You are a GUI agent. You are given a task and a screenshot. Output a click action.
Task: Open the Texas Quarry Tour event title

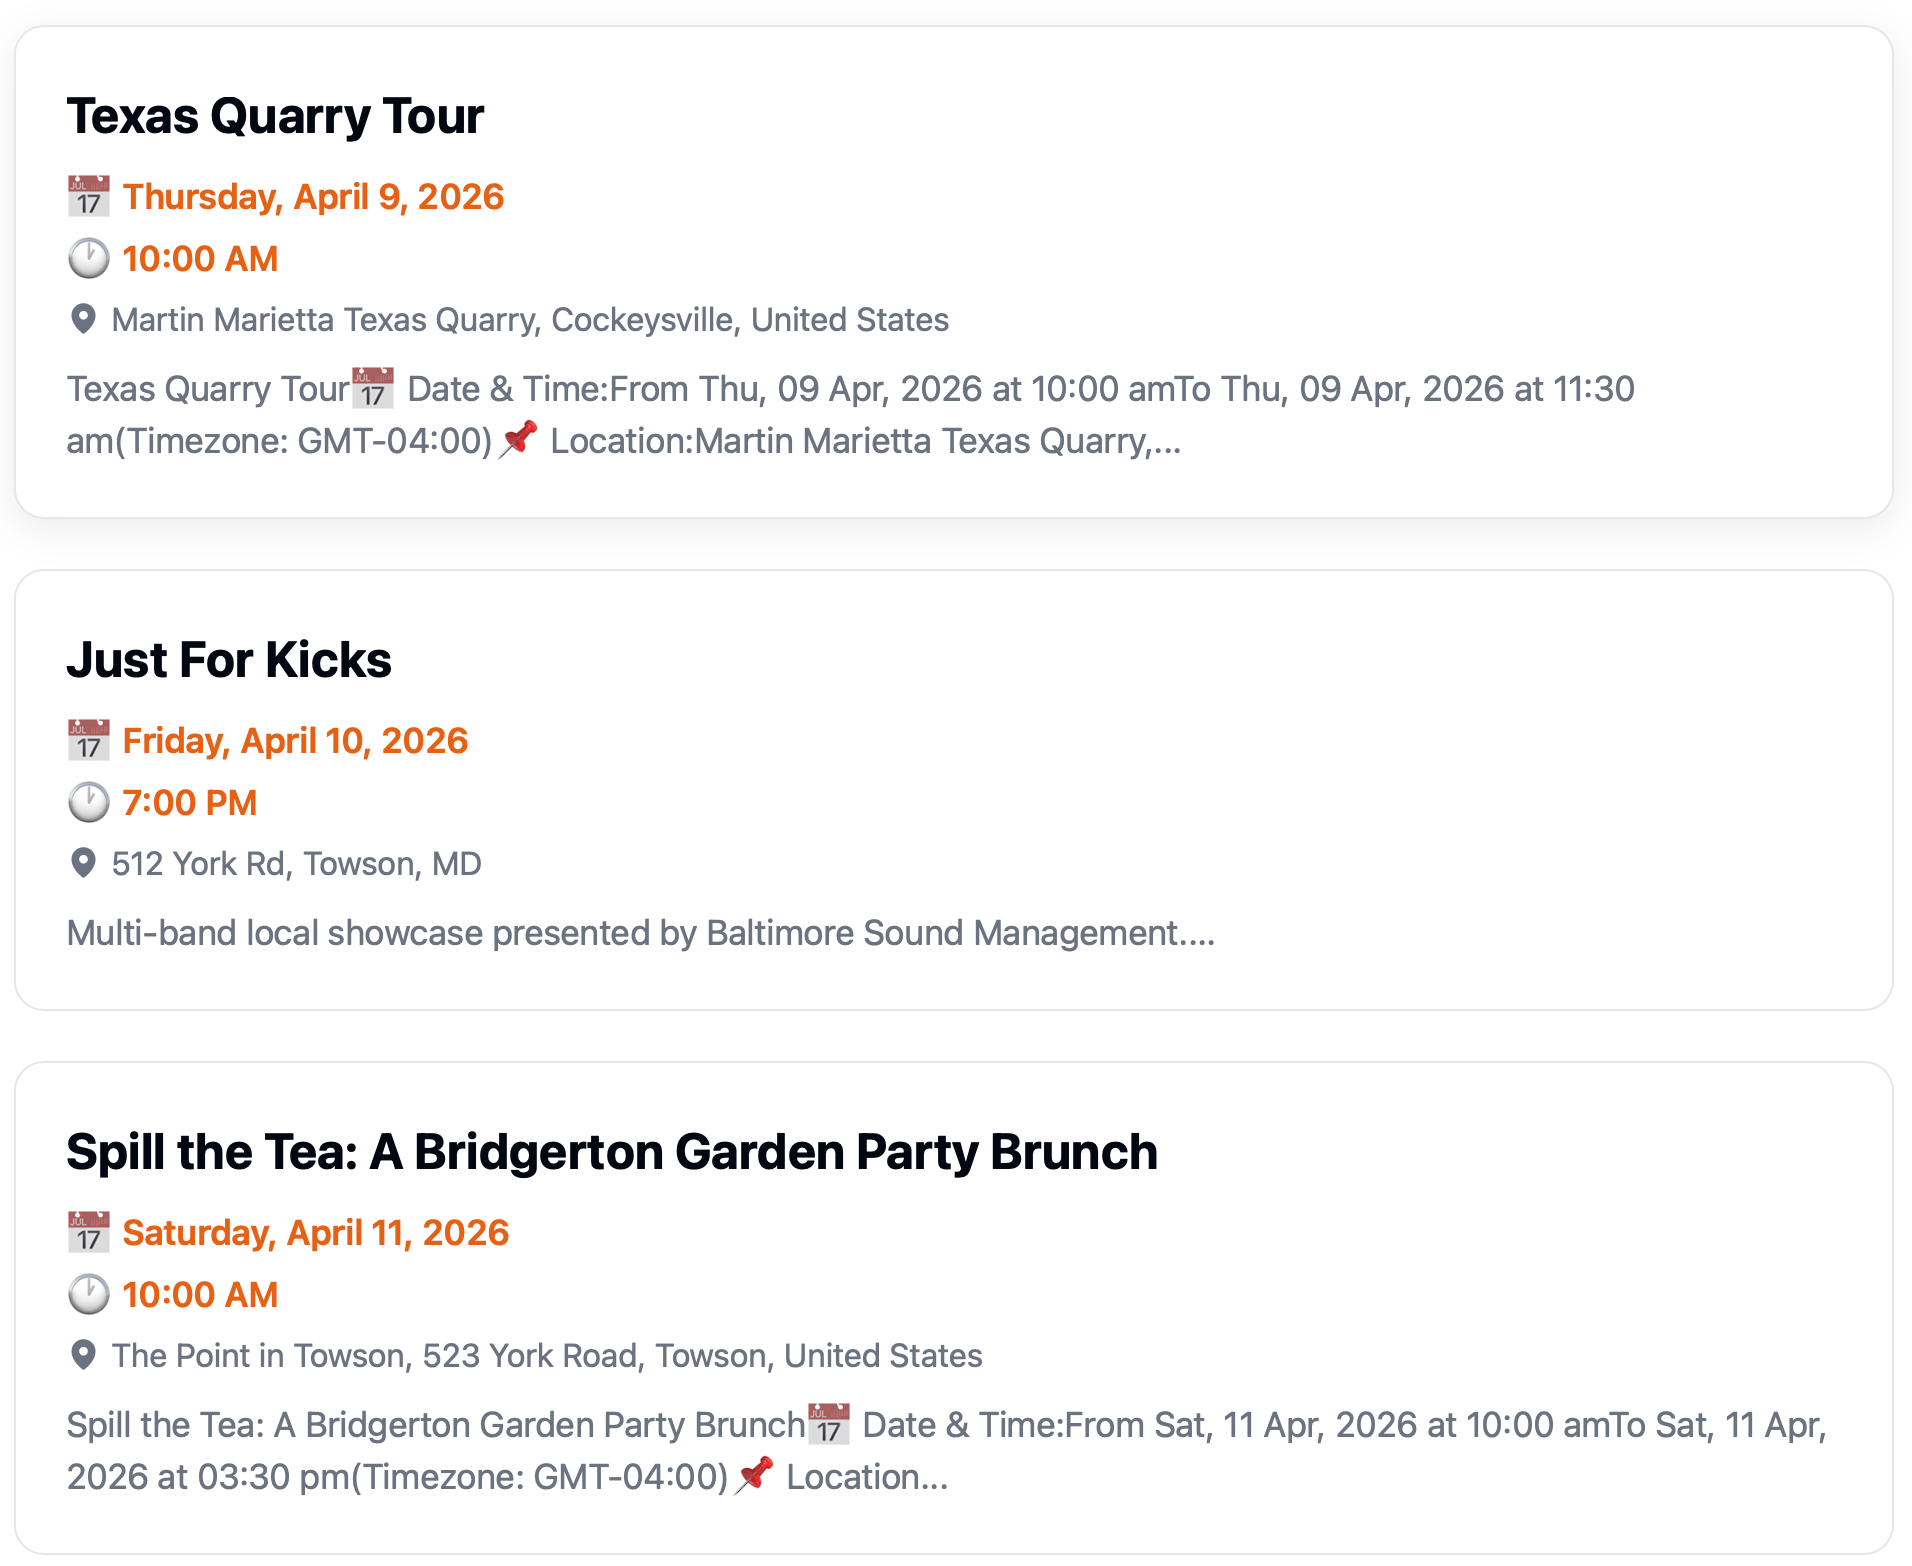[x=275, y=116]
